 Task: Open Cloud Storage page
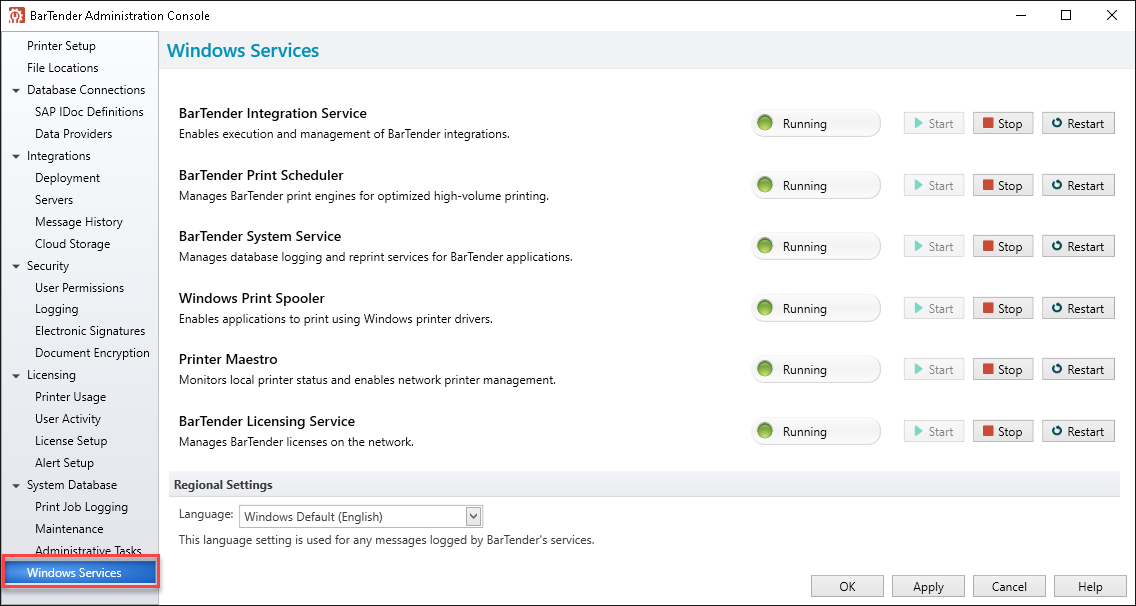point(72,244)
